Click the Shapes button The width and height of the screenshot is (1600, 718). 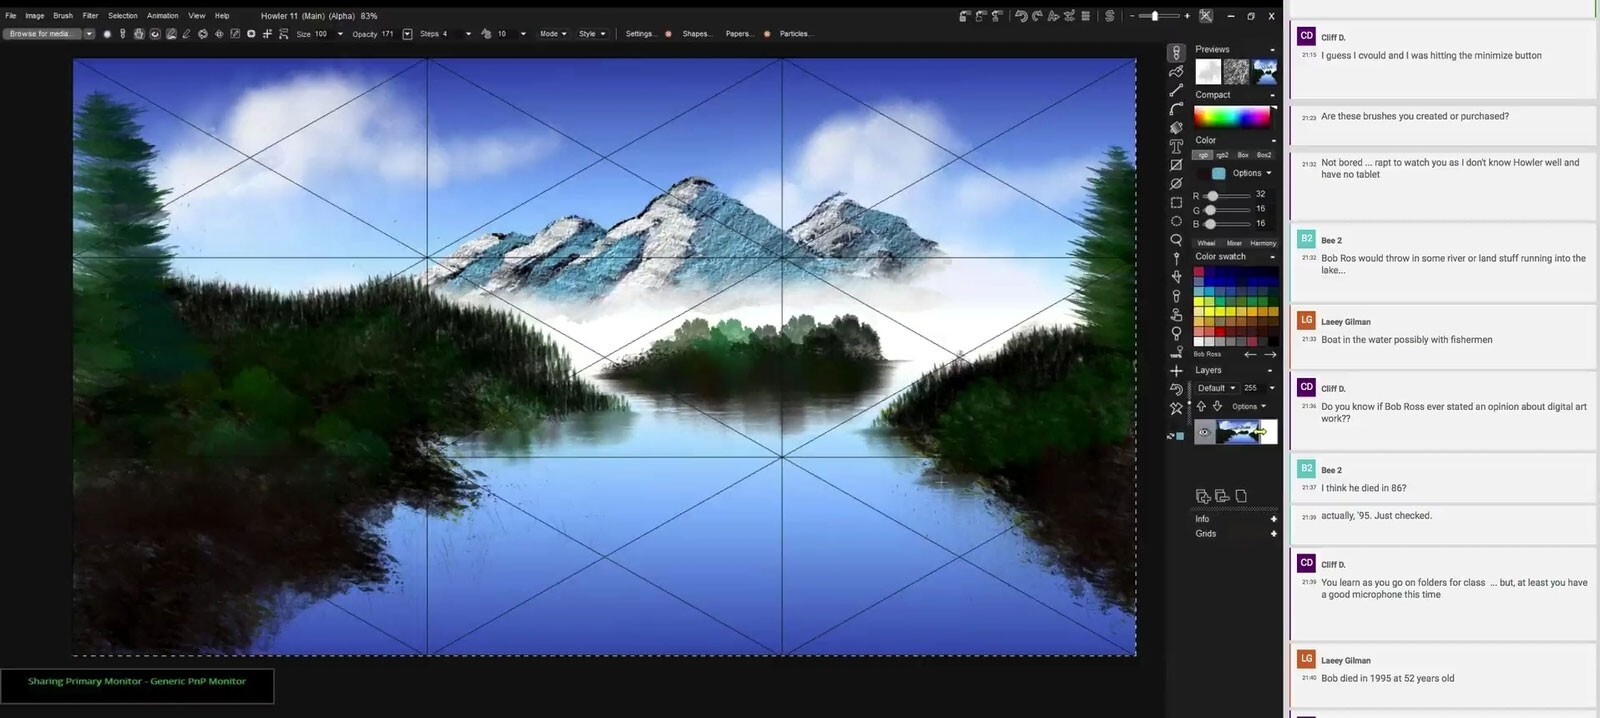click(697, 34)
